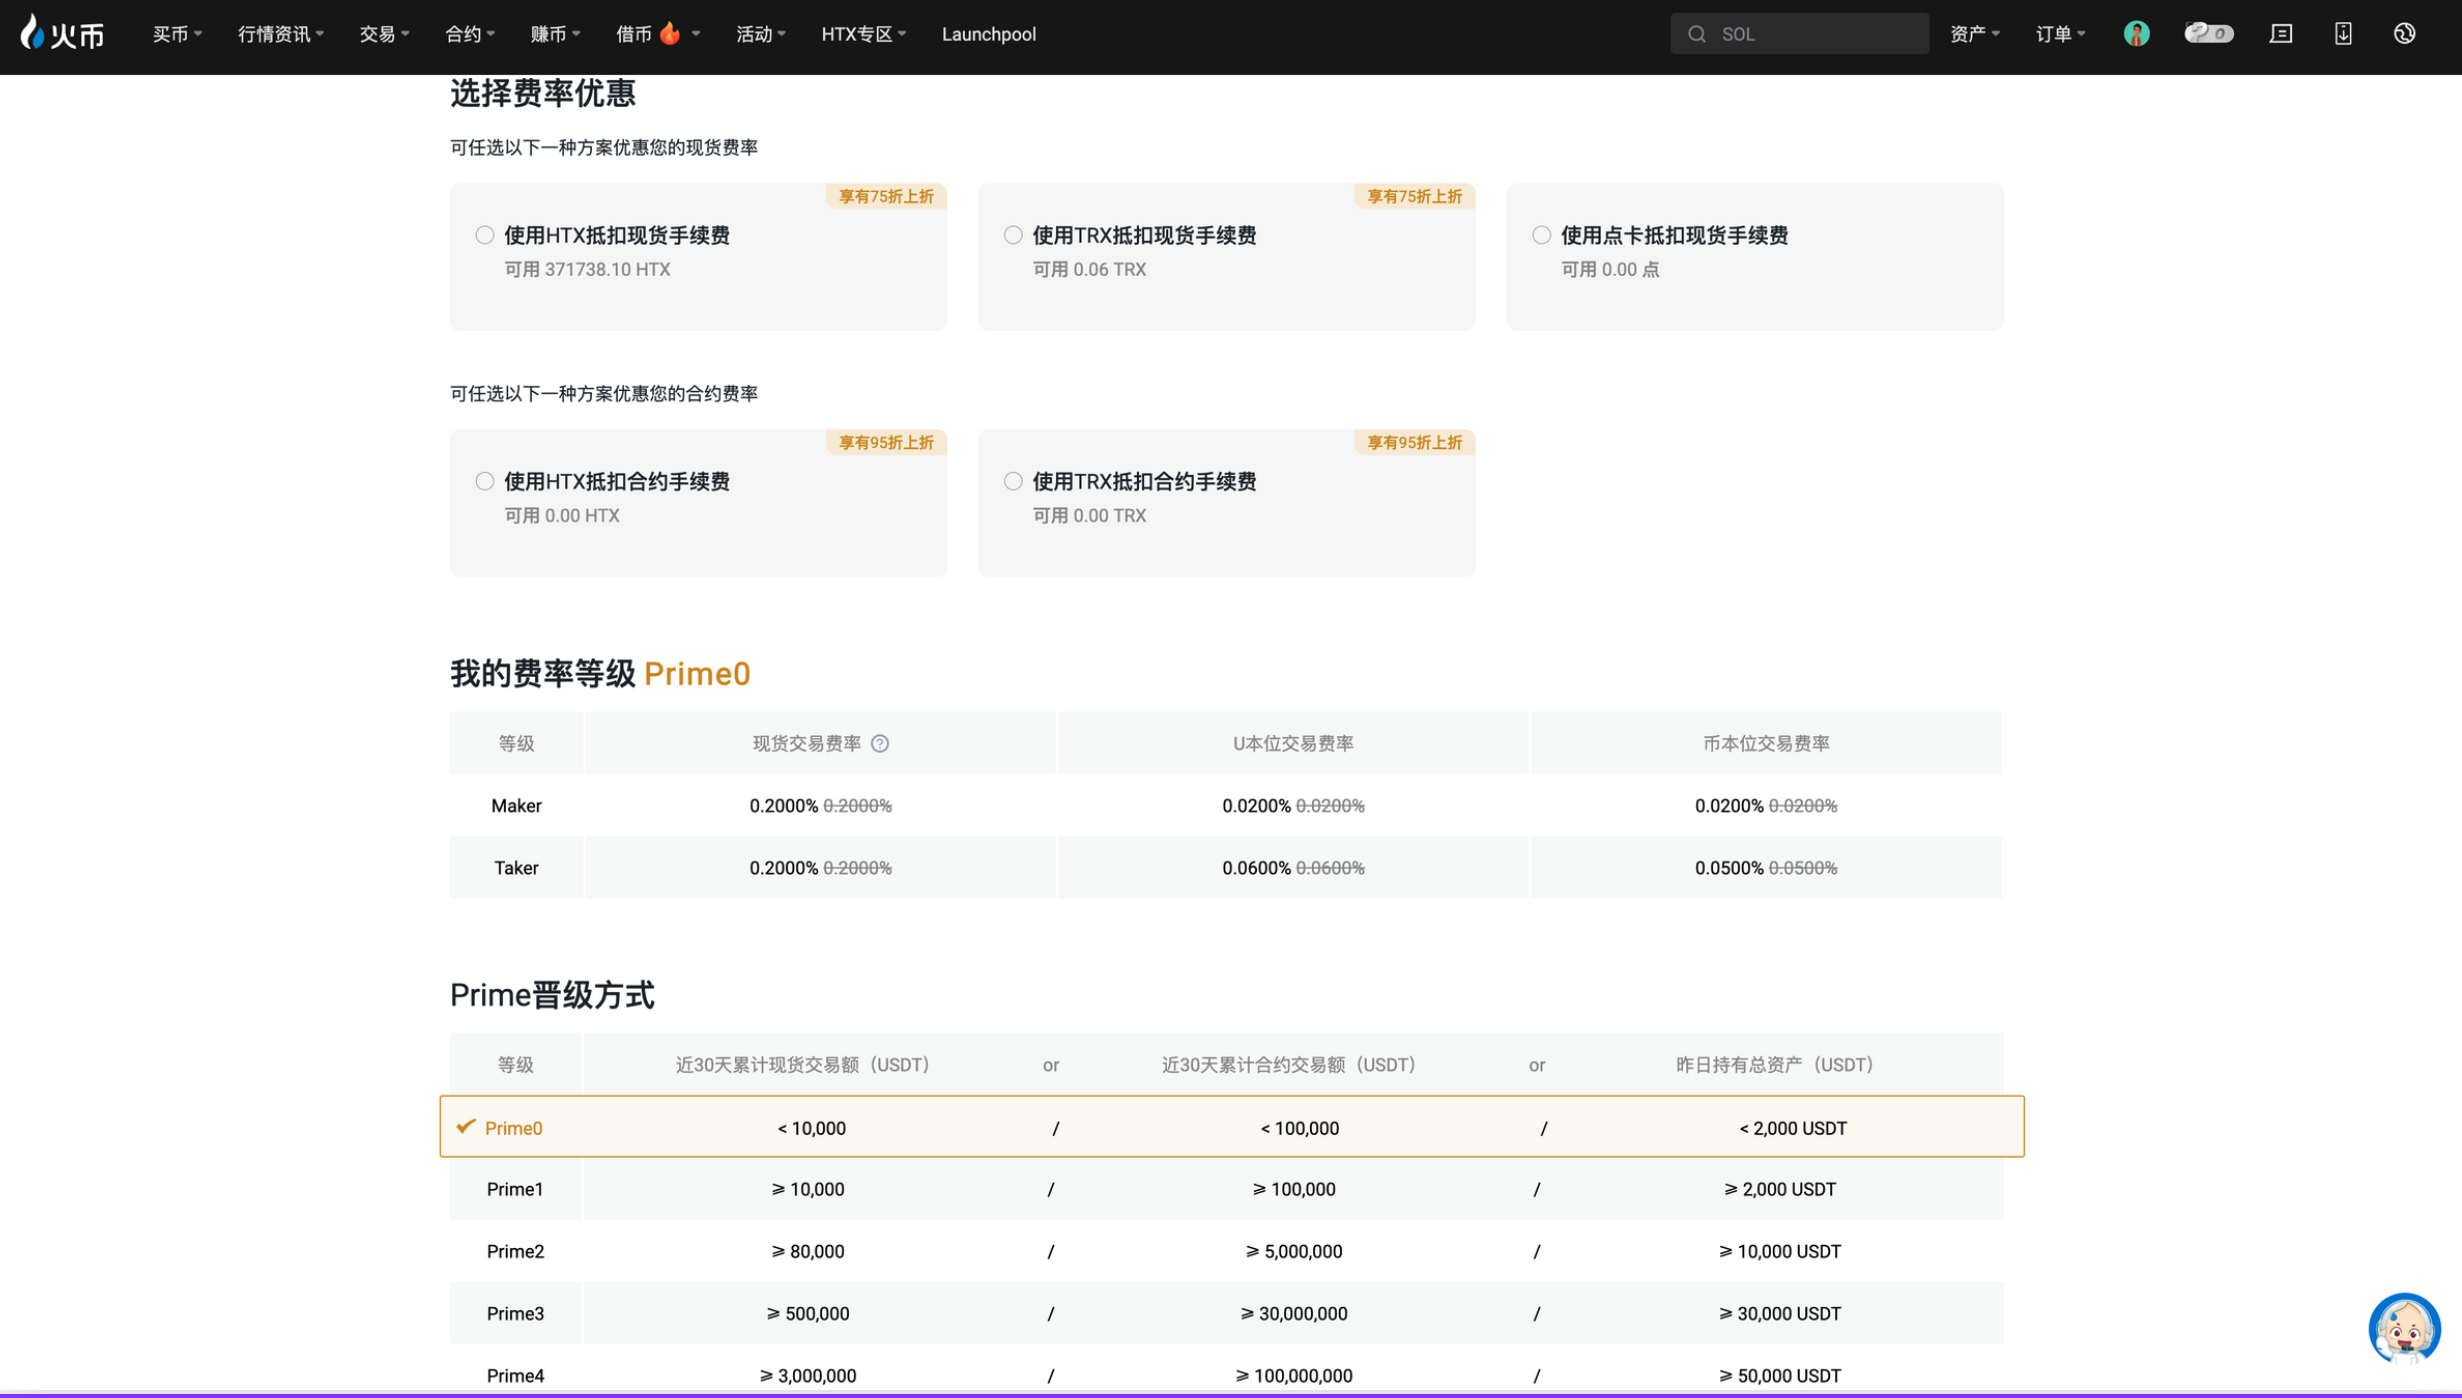Expand the 行情资讯 dropdown menu
2462x1398 pixels.
[x=281, y=34]
